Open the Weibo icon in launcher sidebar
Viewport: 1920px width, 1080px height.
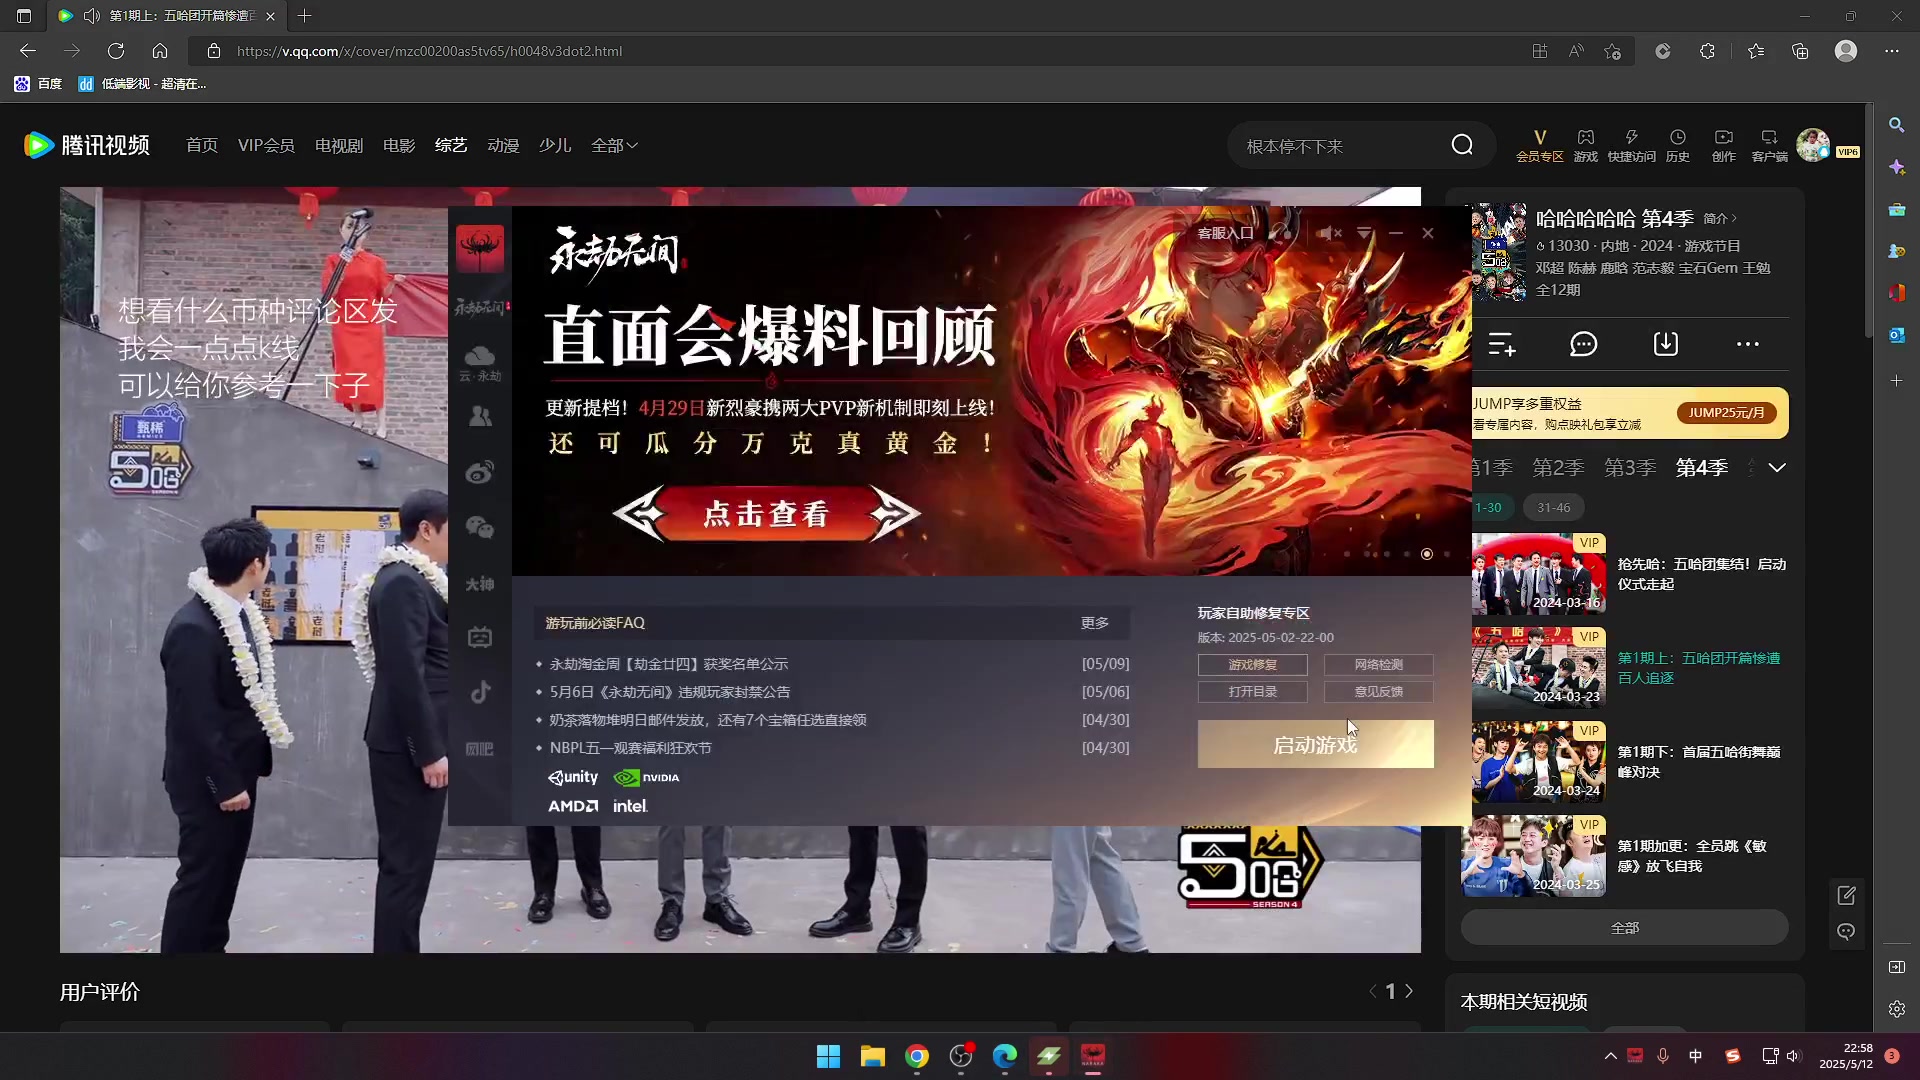pos(480,472)
